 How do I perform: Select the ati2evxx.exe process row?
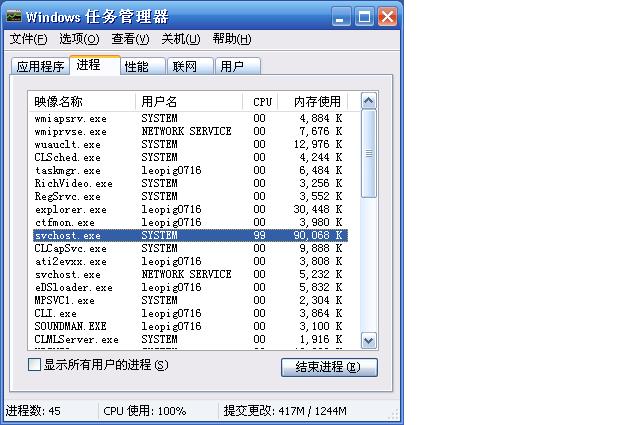click(x=190, y=262)
